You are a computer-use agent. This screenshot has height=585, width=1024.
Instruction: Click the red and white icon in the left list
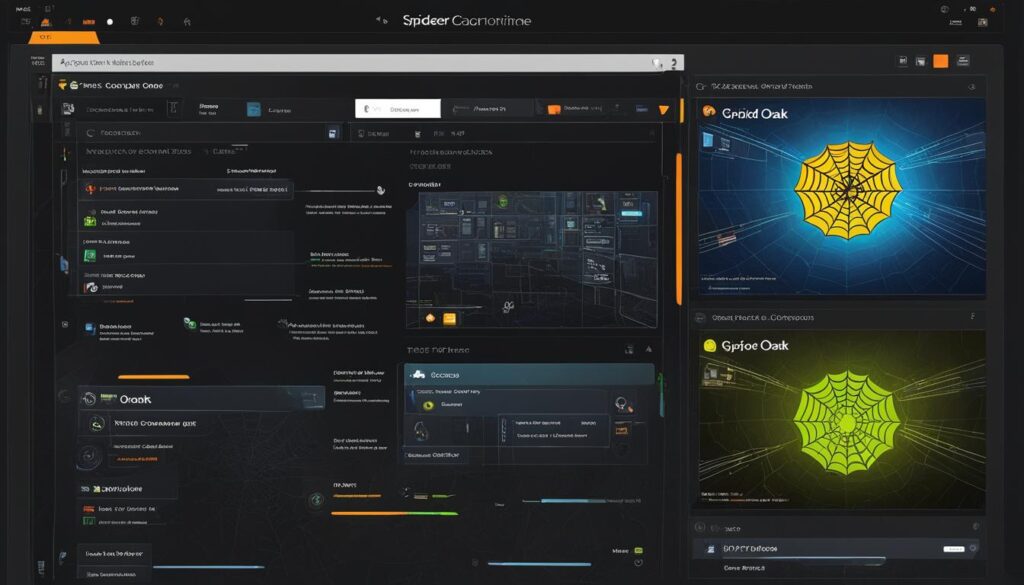(x=91, y=287)
